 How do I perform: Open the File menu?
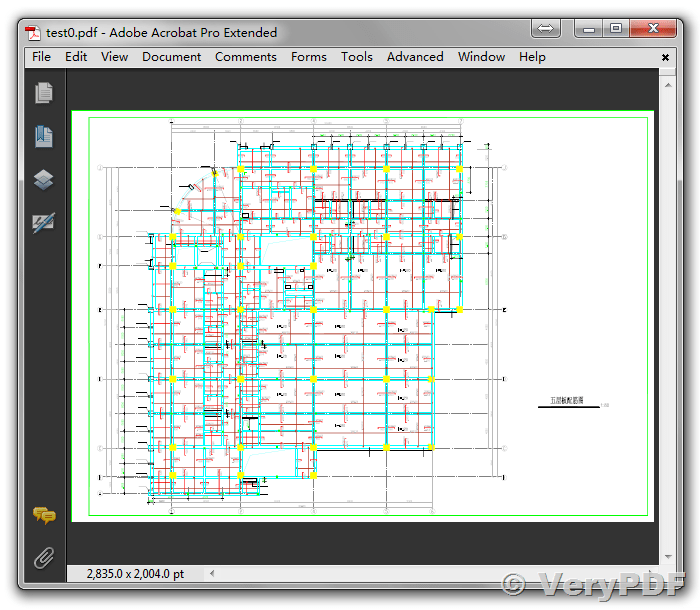[42, 57]
